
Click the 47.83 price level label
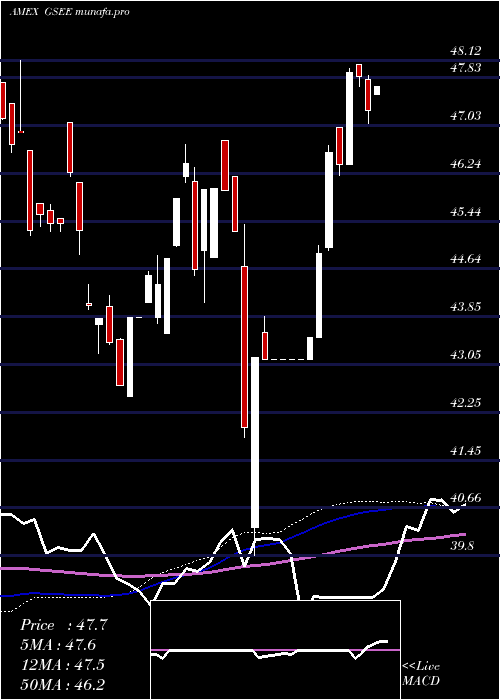[466, 68]
